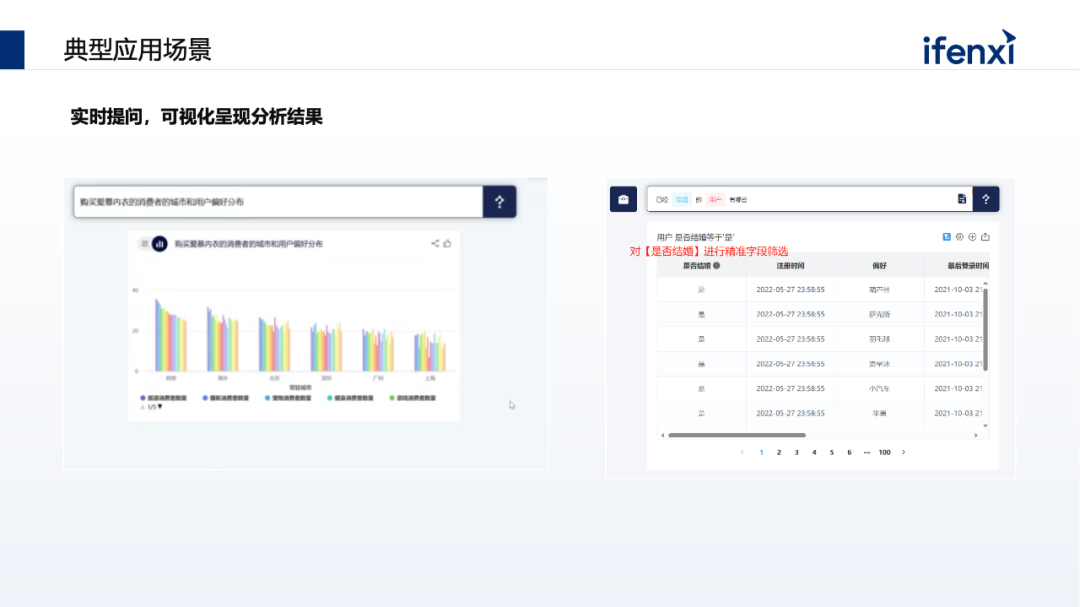Go to page 2 of the table
1080x607 pixels.
pyautogui.click(x=779, y=452)
